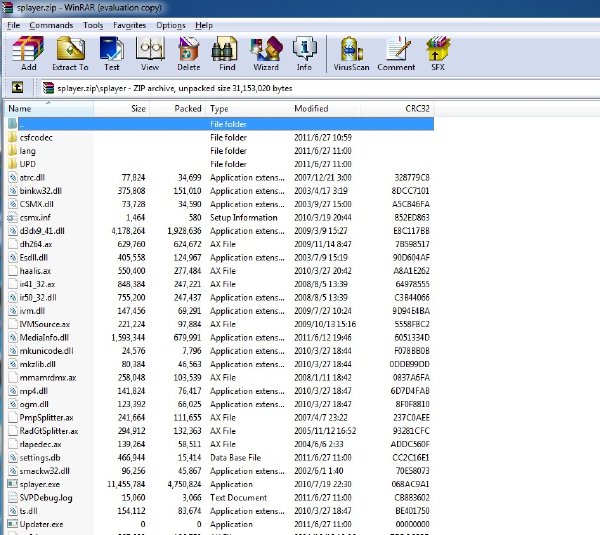This screenshot has height=535, width=600.
Task: Select the haalis.ax file name
Action: tap(35, 271)
